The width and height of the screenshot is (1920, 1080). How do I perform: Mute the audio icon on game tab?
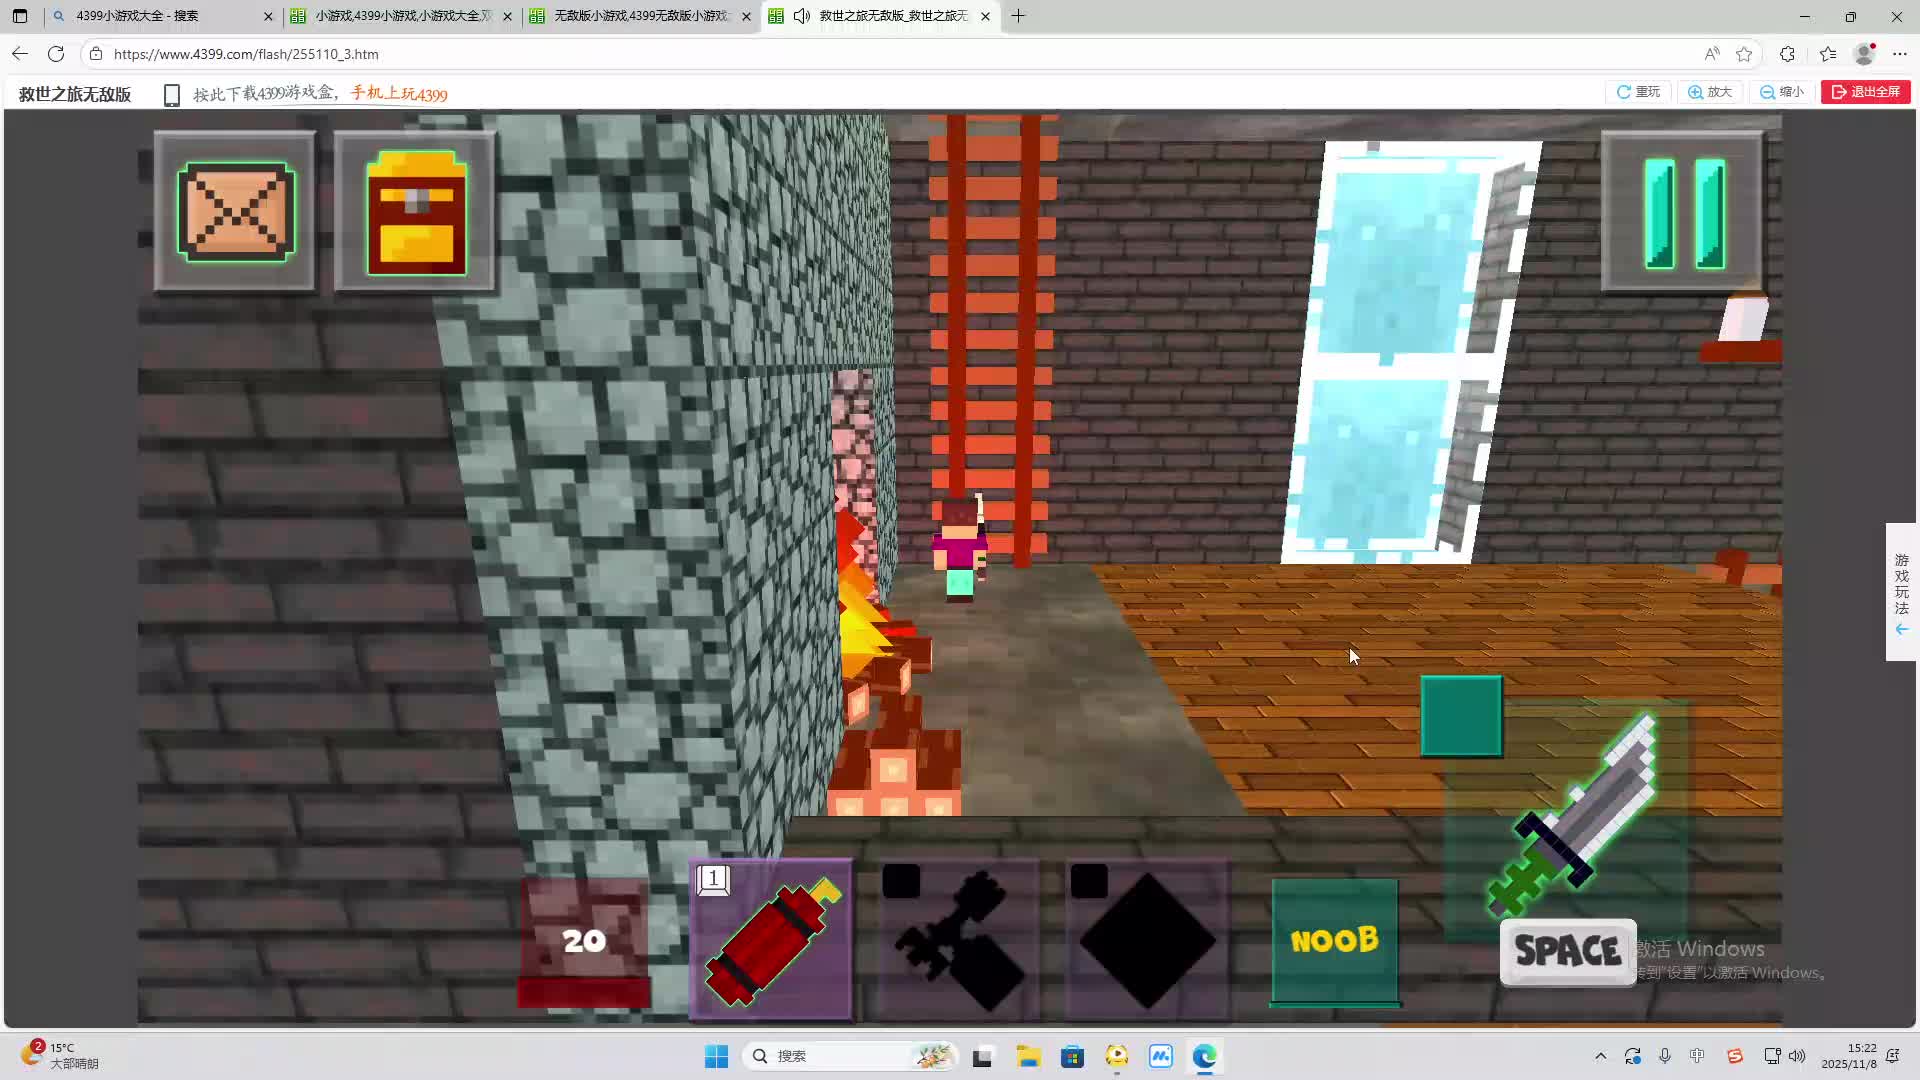(801, 16)
